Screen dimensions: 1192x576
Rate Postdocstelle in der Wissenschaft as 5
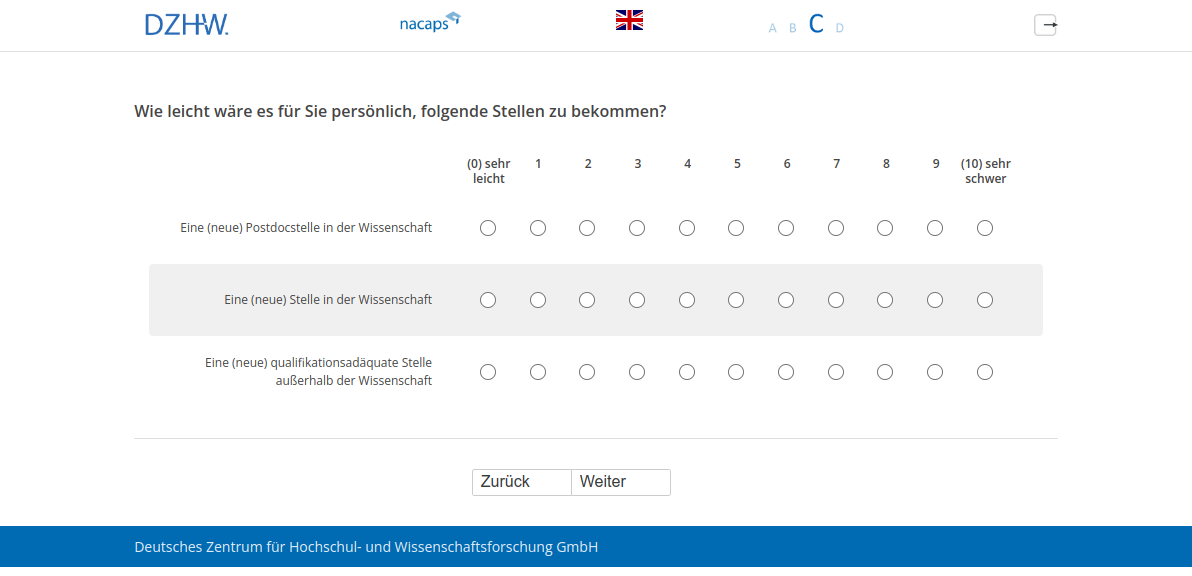pyautogui.click(x=736, y=228)
